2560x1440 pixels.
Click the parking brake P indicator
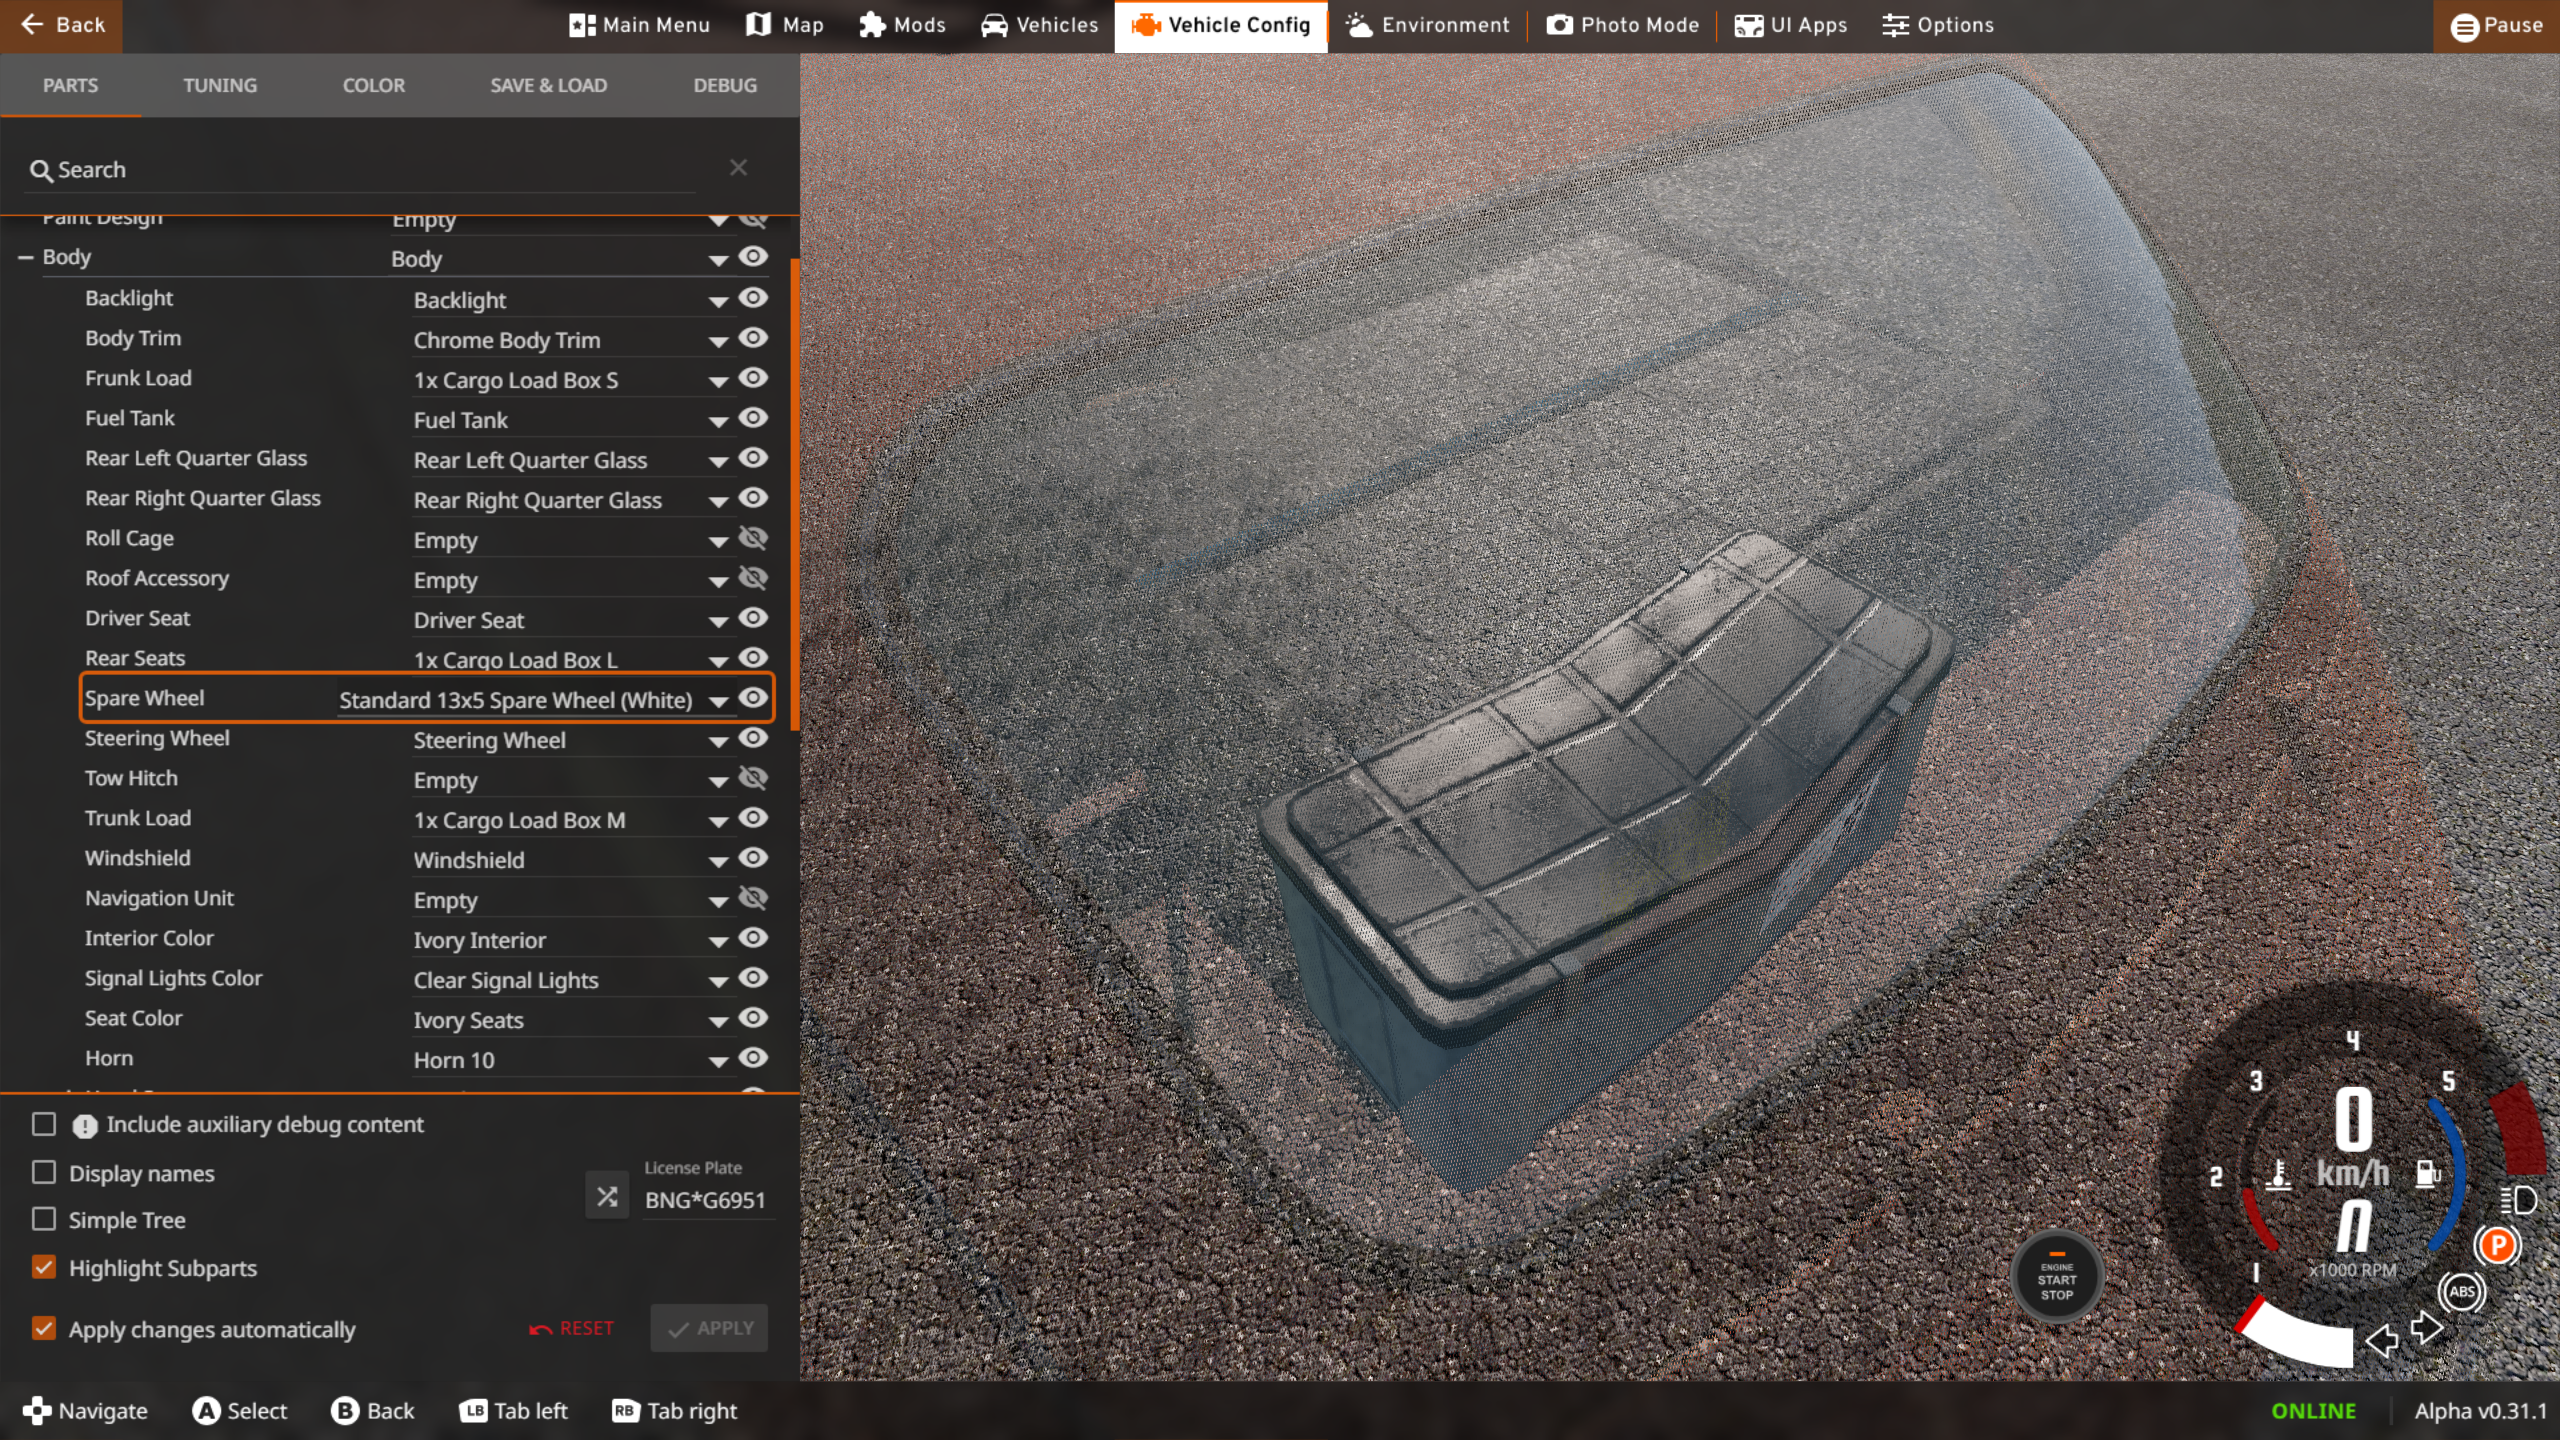(x=2497, y=1245)
